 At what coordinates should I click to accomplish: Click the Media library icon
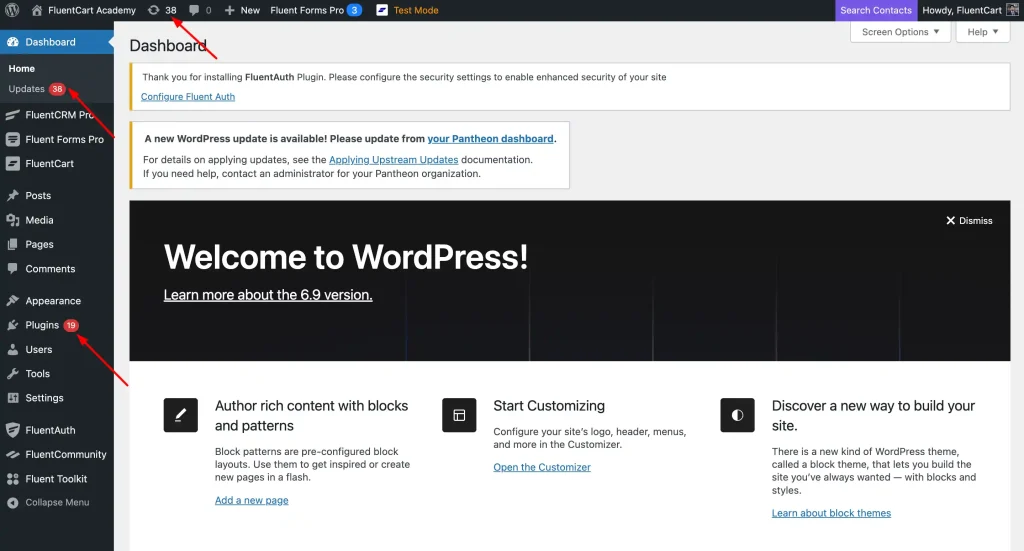12,220
